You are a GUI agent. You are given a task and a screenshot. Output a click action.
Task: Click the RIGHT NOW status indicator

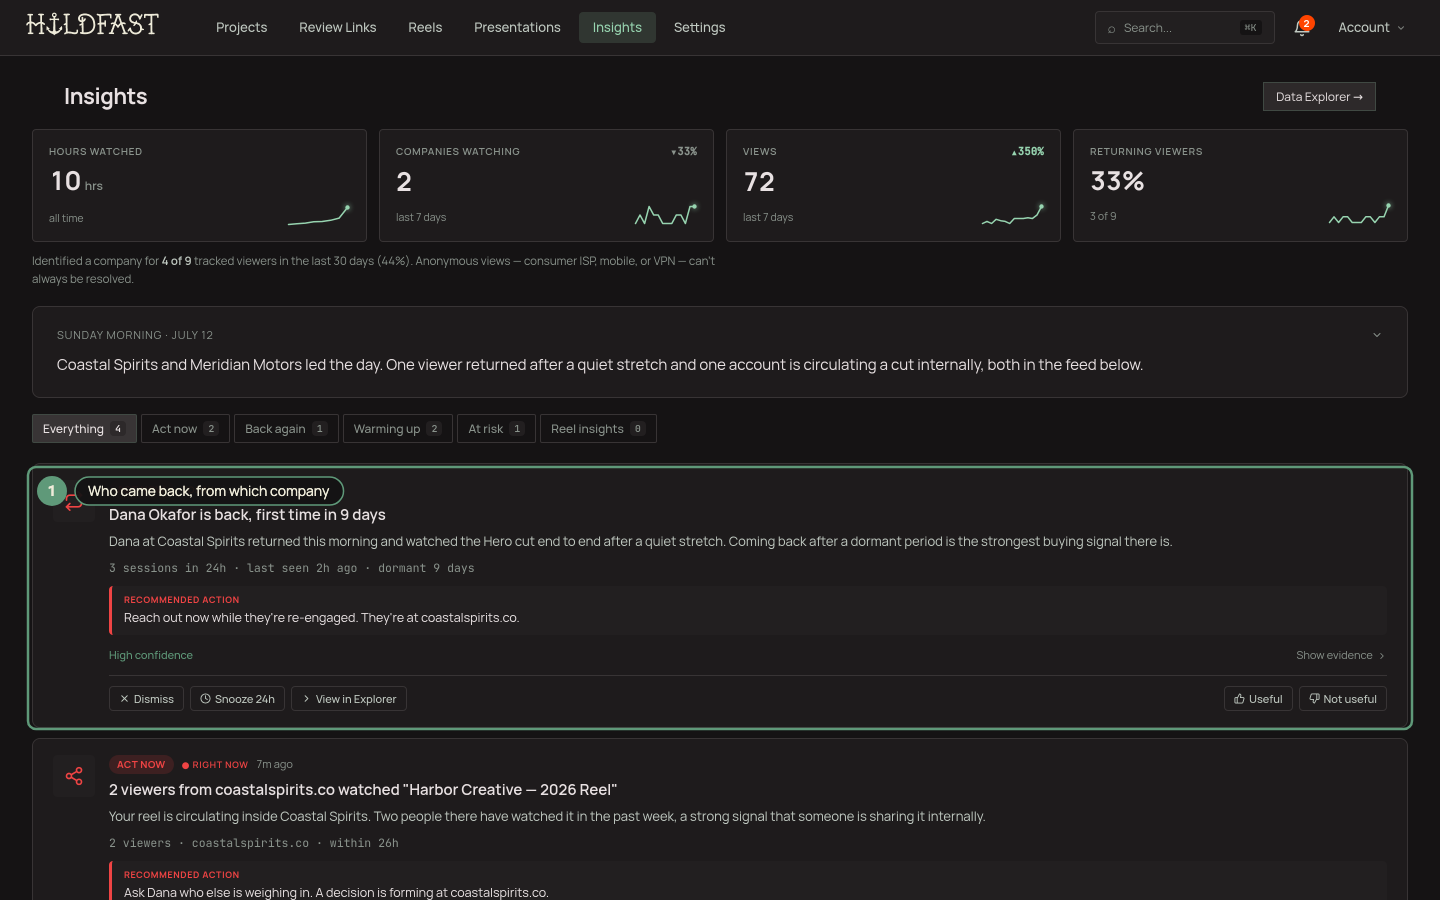point(215,765)
